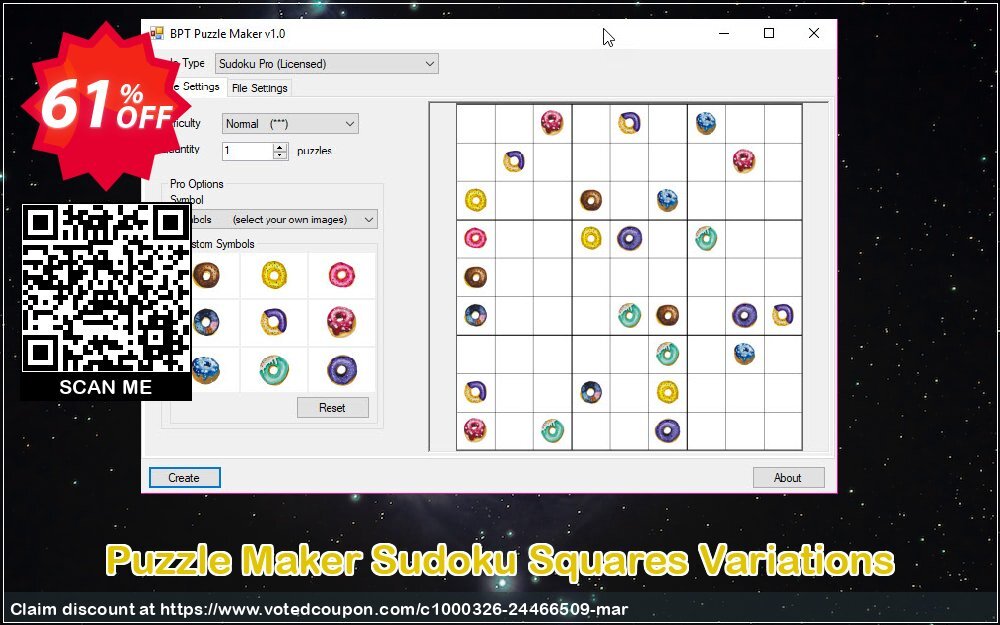Image resolution: width=1000 pixels, height=625 pixels.
Task: Select the pink glazed donut in Custom Symbols
Action: pyautogui.click(x=342, y=276)
